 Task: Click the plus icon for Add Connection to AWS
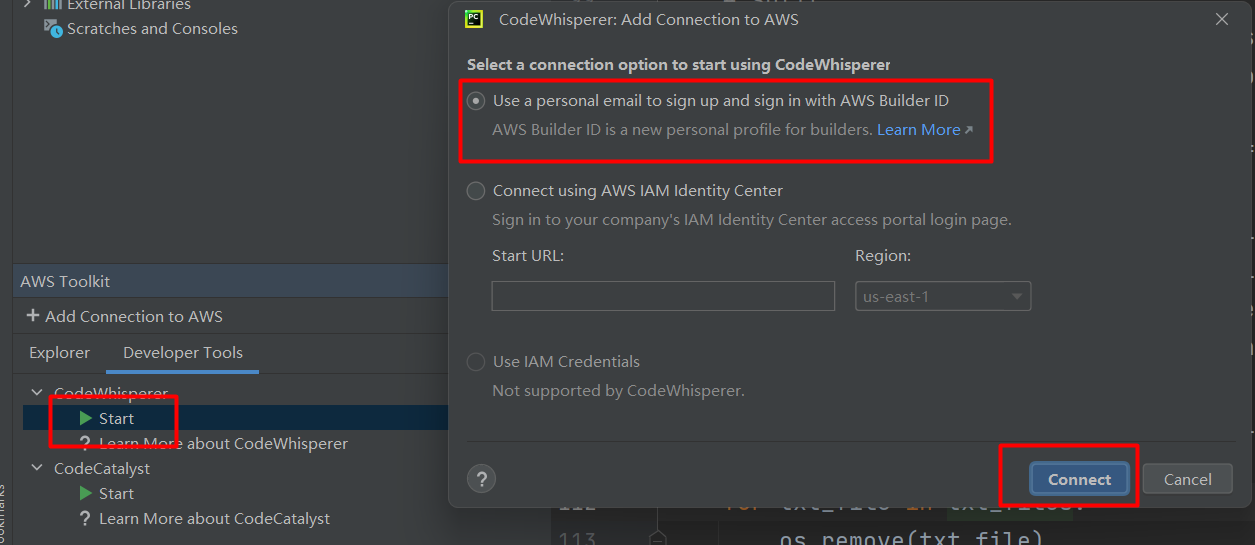33,316
